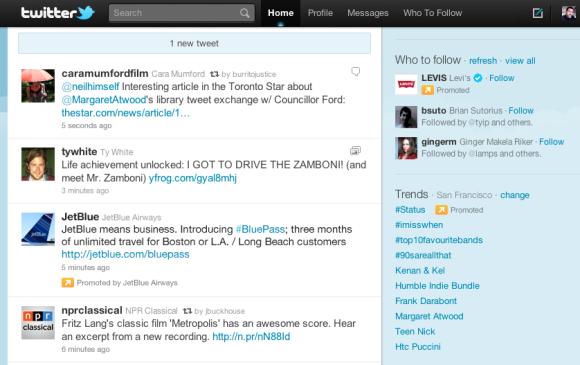Change the Trends location from San Francisco

[x=515, y=195]
